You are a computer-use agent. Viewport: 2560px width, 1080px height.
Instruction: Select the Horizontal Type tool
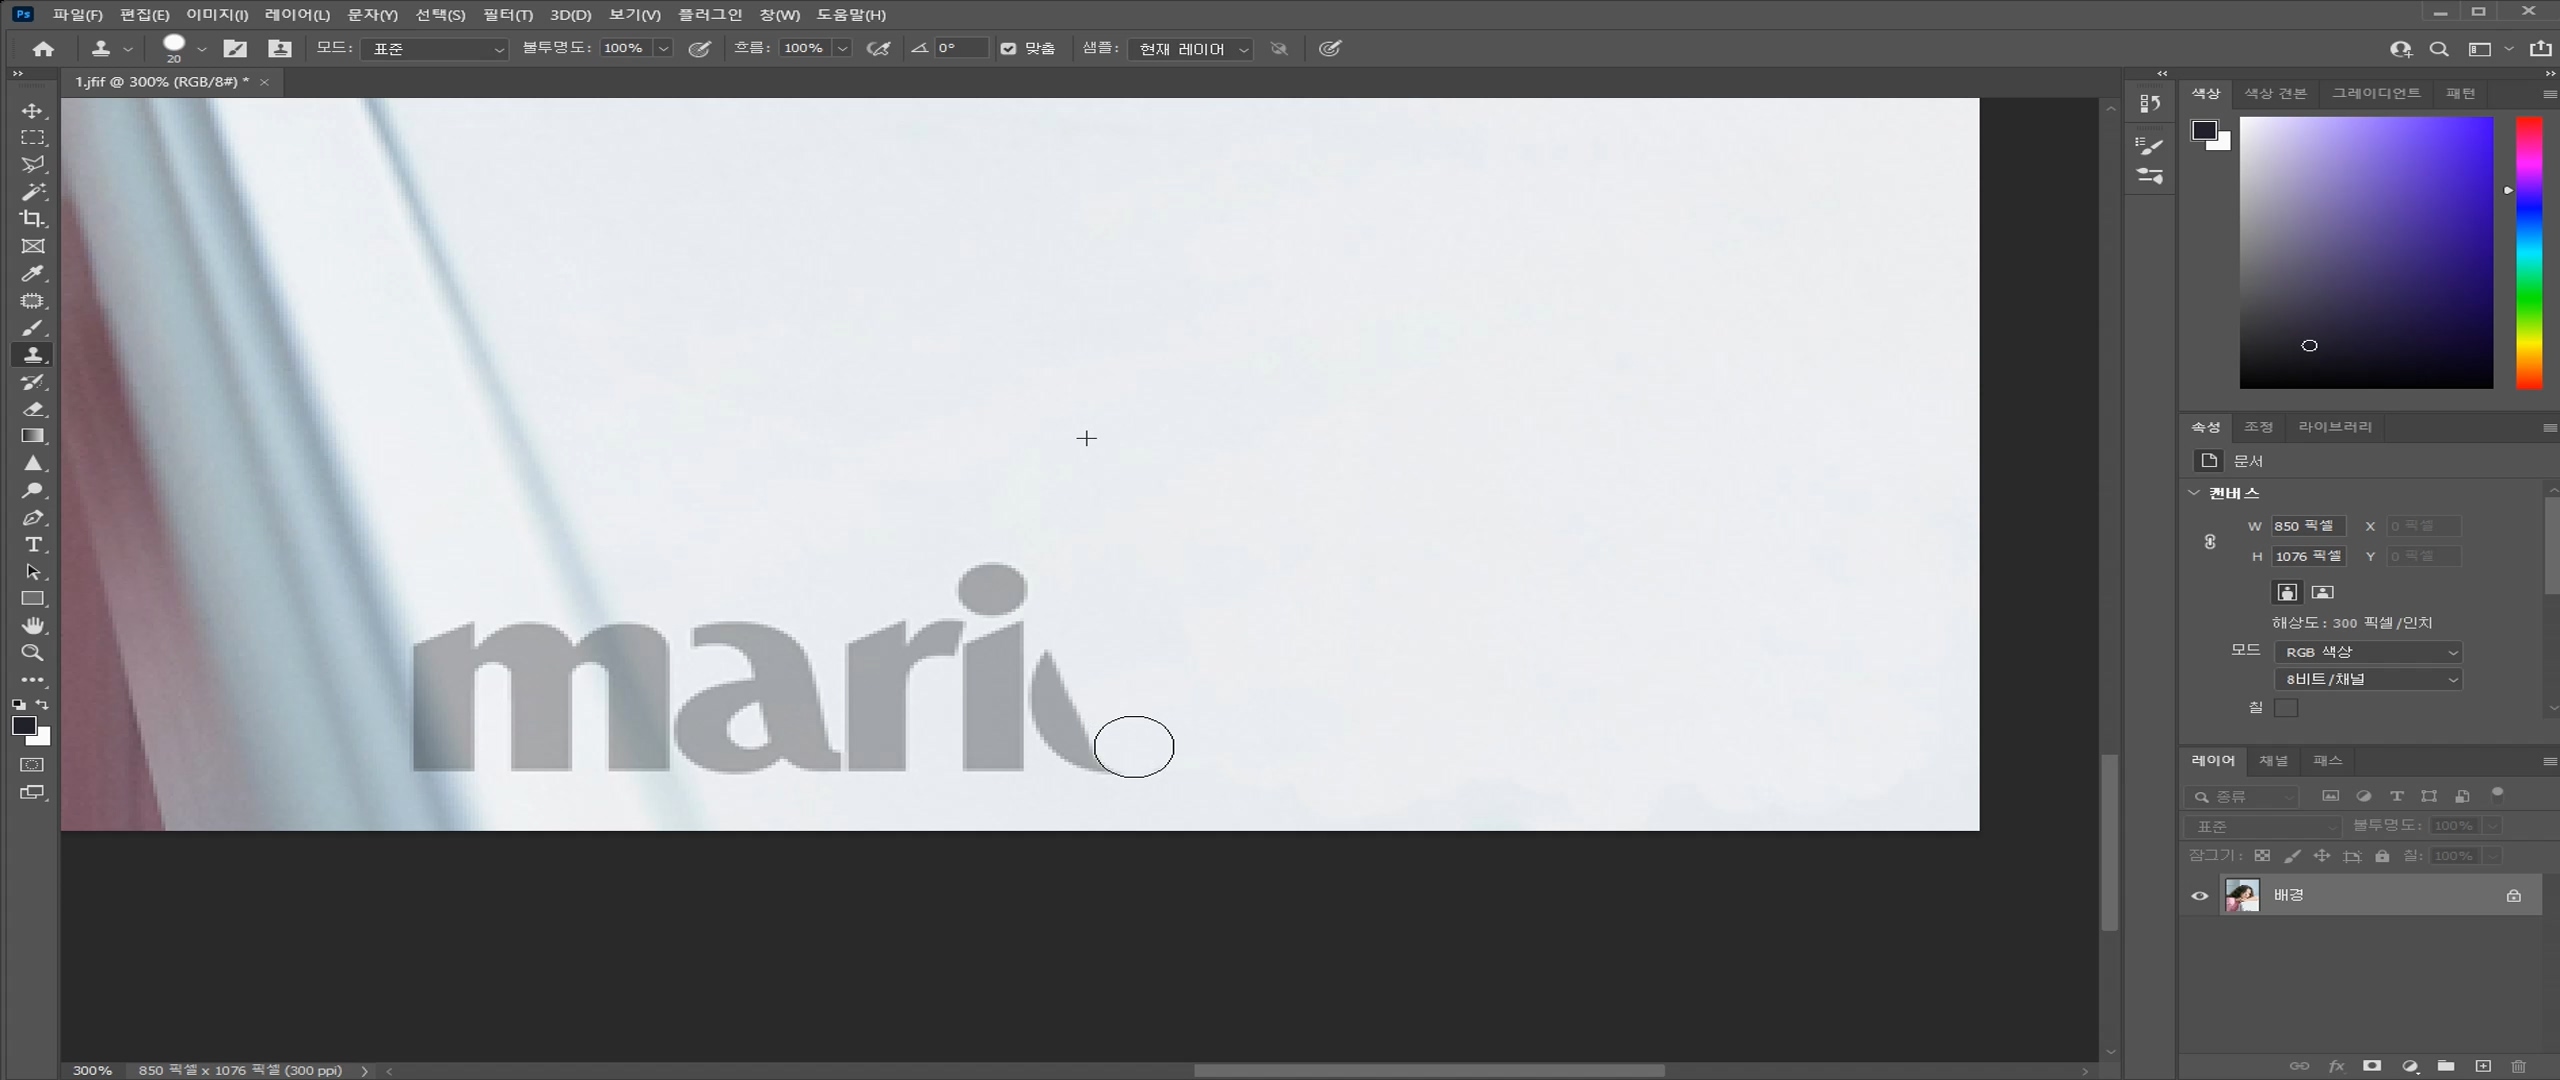(x=33, y=545)
